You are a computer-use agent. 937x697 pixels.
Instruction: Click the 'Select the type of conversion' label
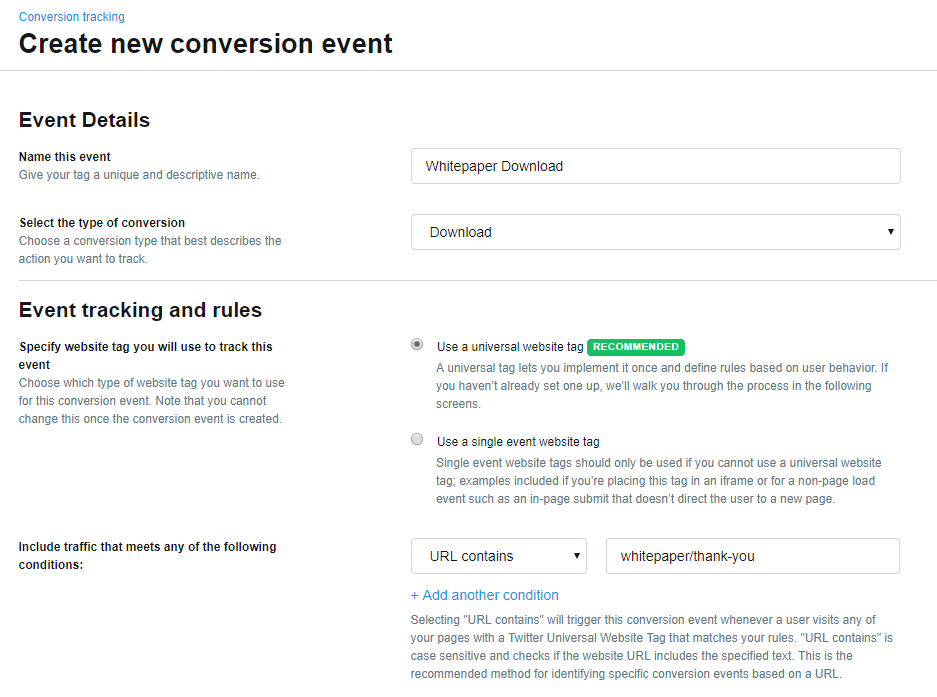pyautogui.click(x=102, y=223)
